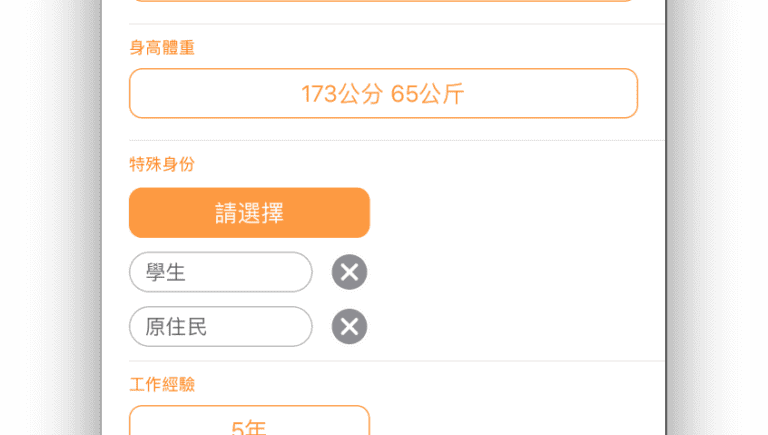Open the 173公分 65公斤 height weight picker
The width and height of the screenshot is (768, 435).
[x=383, y=94]
